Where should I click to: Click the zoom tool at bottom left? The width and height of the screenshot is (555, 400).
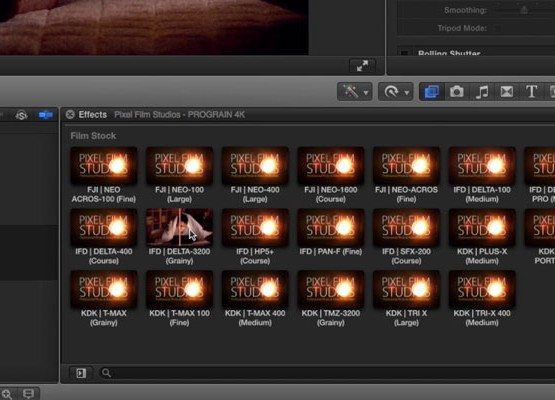7,394
